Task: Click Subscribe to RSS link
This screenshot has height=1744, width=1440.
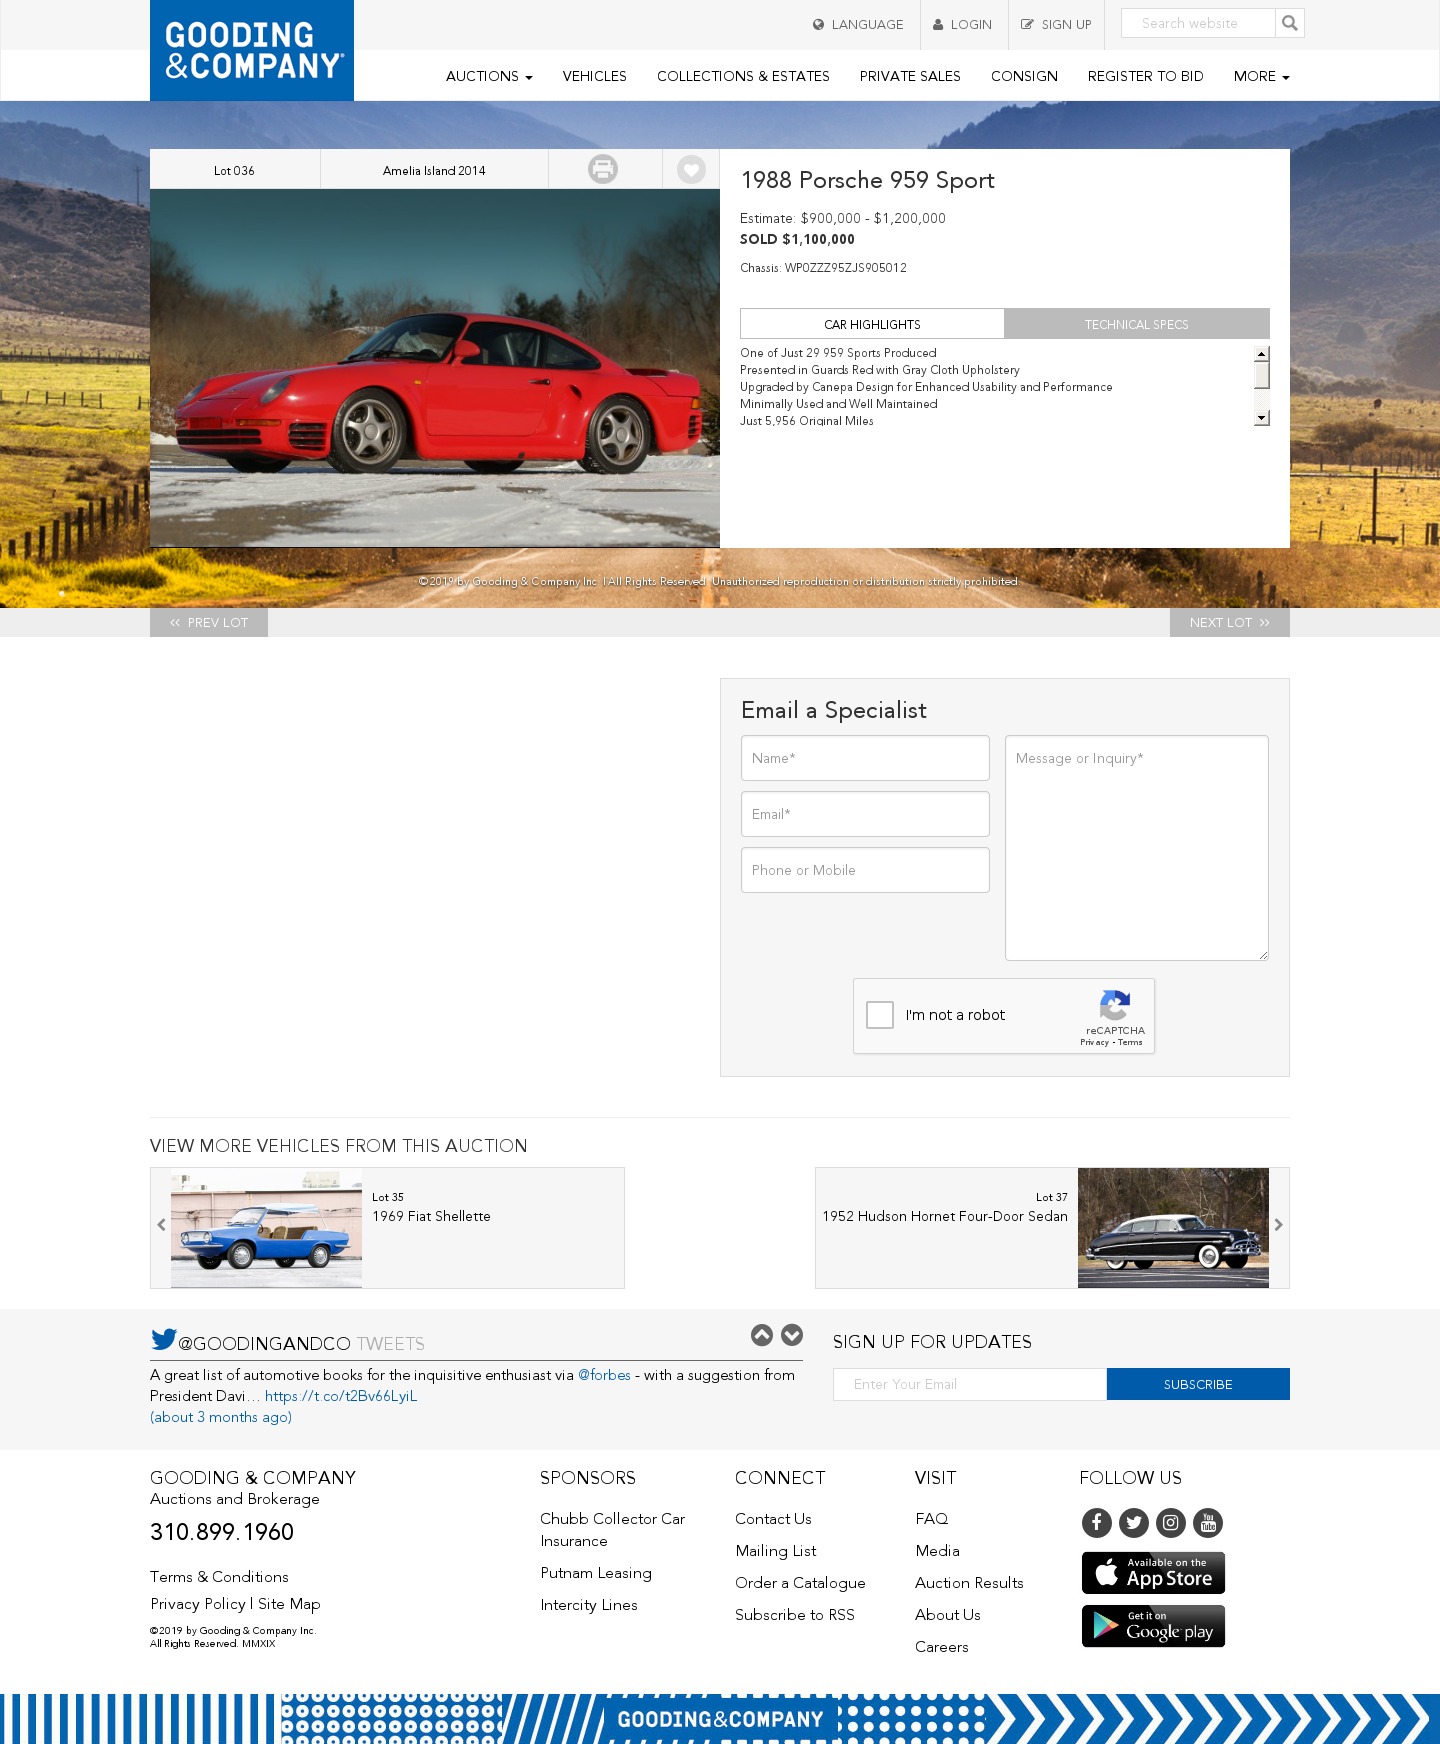Action: coord(795,1615)
